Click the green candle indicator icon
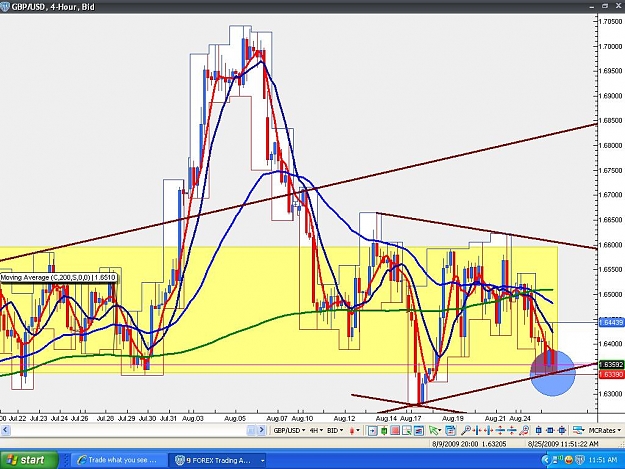The image size is (625, 469). pyautogui.click(x=383, y=430)
